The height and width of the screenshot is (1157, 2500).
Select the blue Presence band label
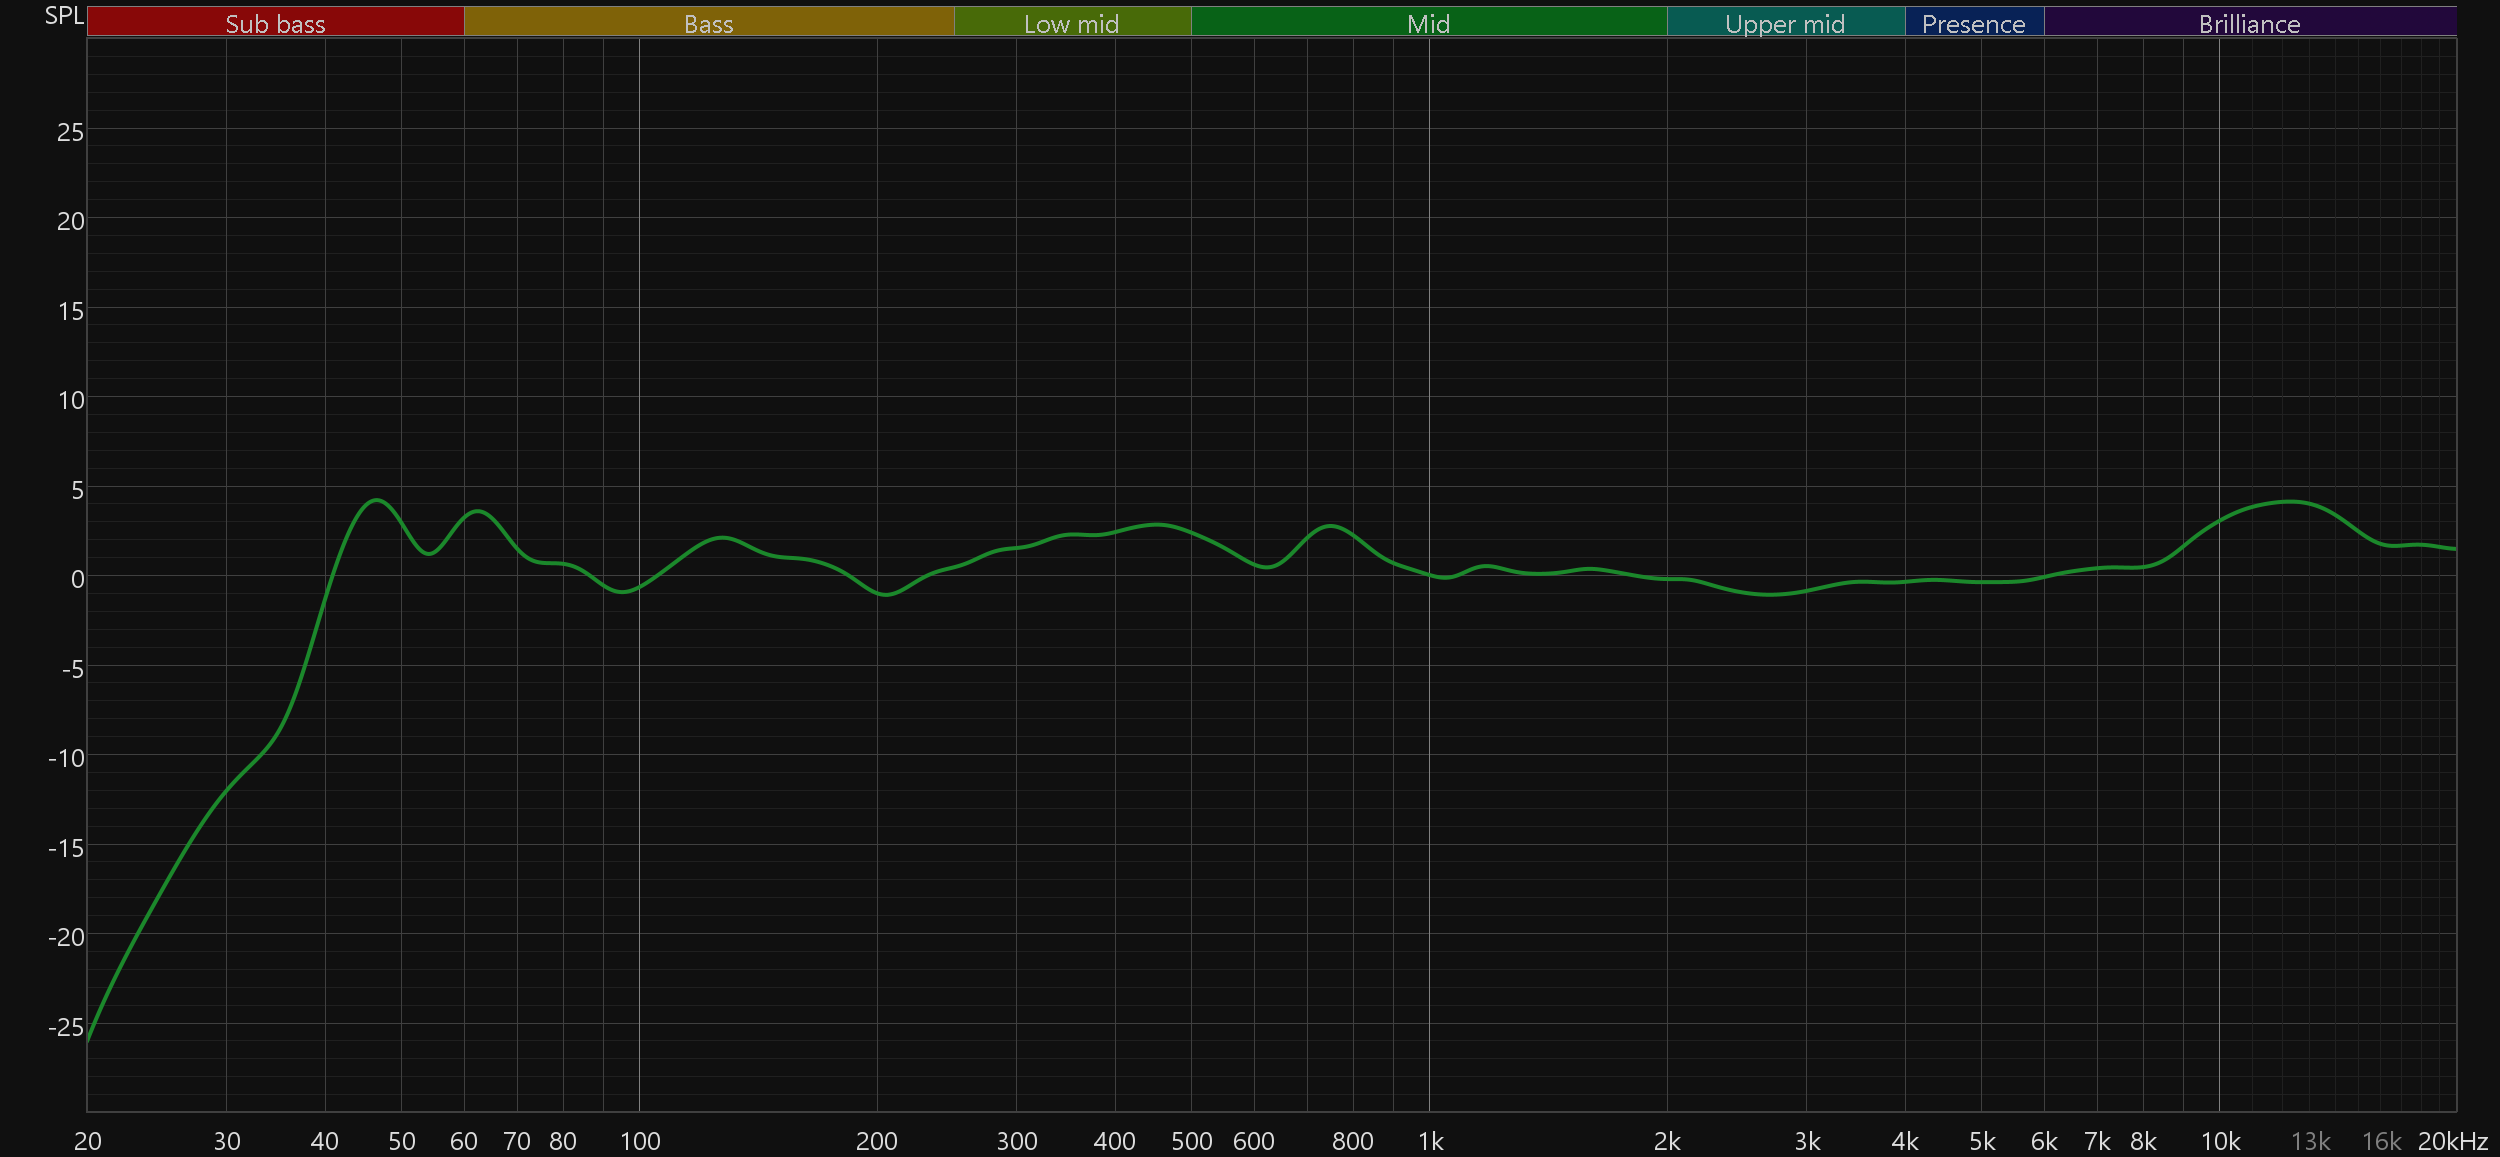pos(1973,23)
